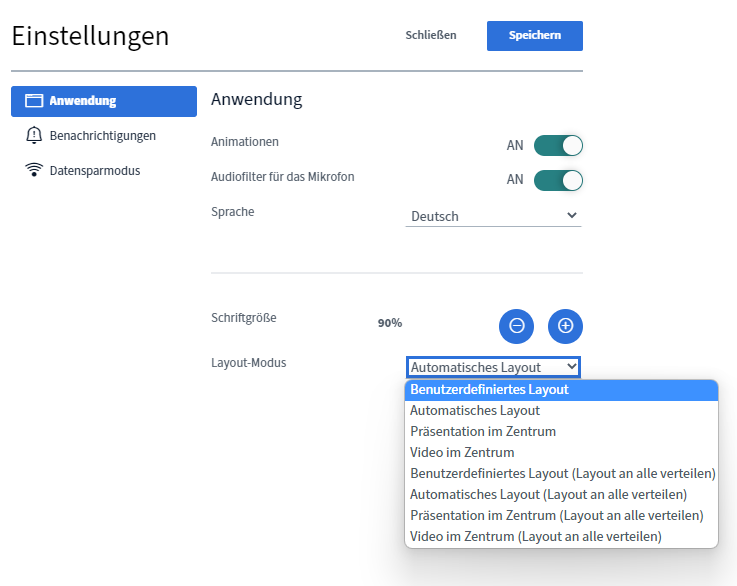The height and width of the screenshot is (586, 737).
Task: Click the Datensparmodus wifi icon
Action: point(34,170)
